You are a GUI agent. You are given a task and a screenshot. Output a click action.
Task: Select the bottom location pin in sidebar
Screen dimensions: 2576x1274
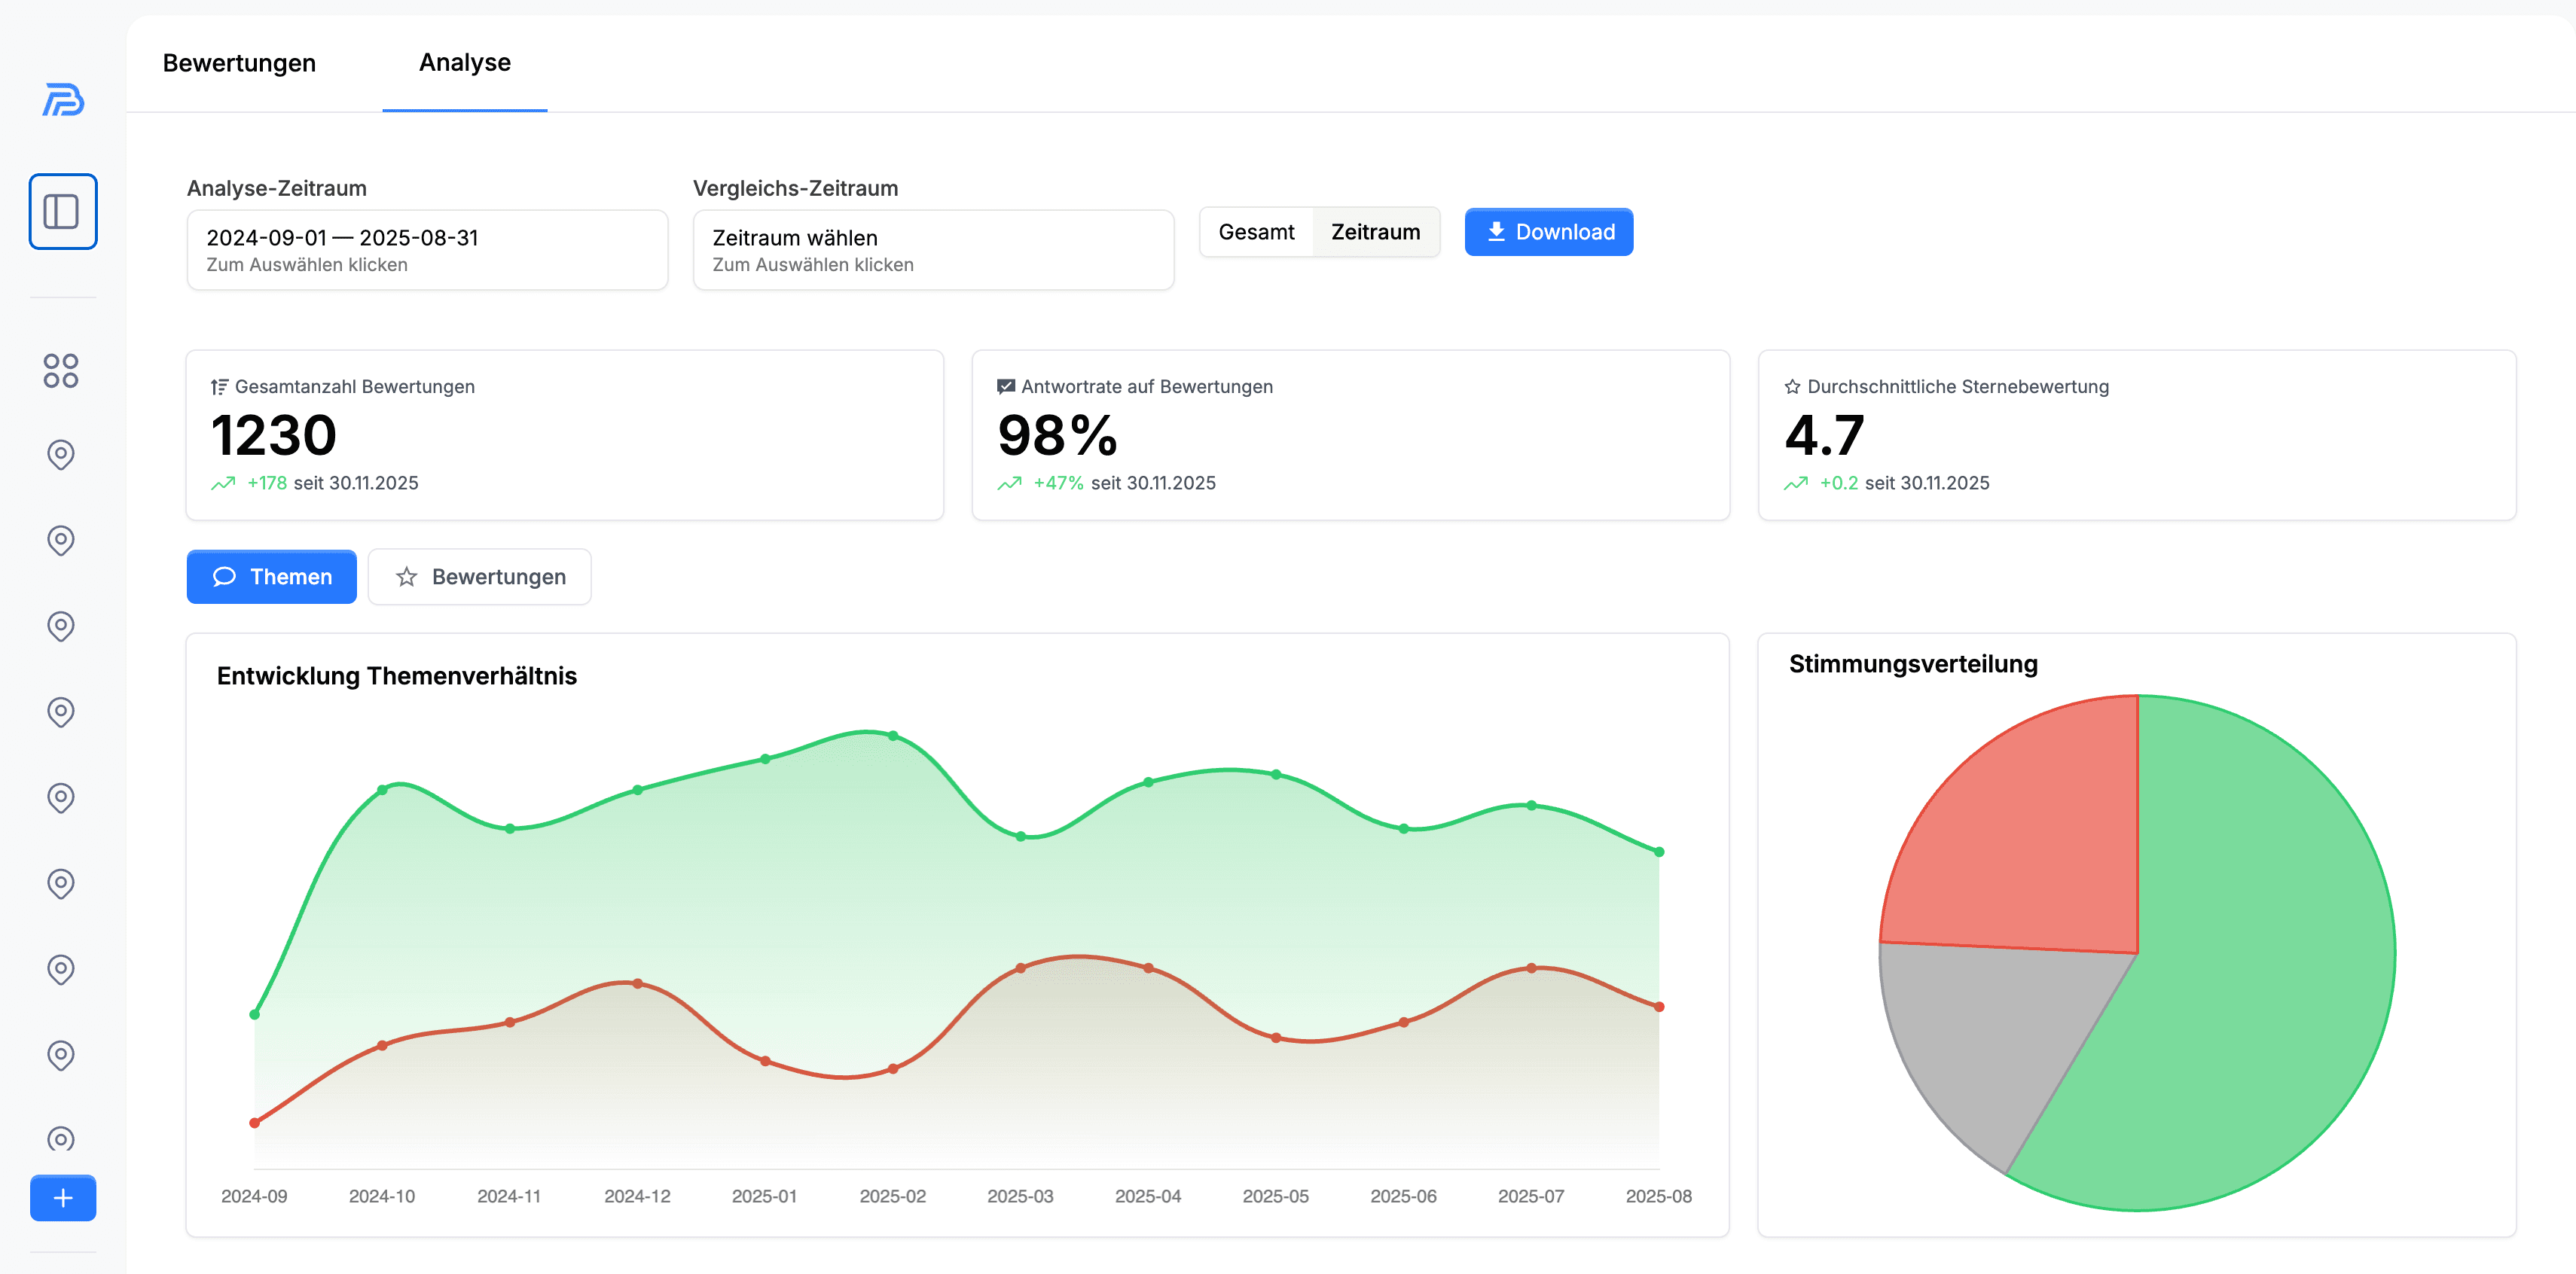point(62,1138)
